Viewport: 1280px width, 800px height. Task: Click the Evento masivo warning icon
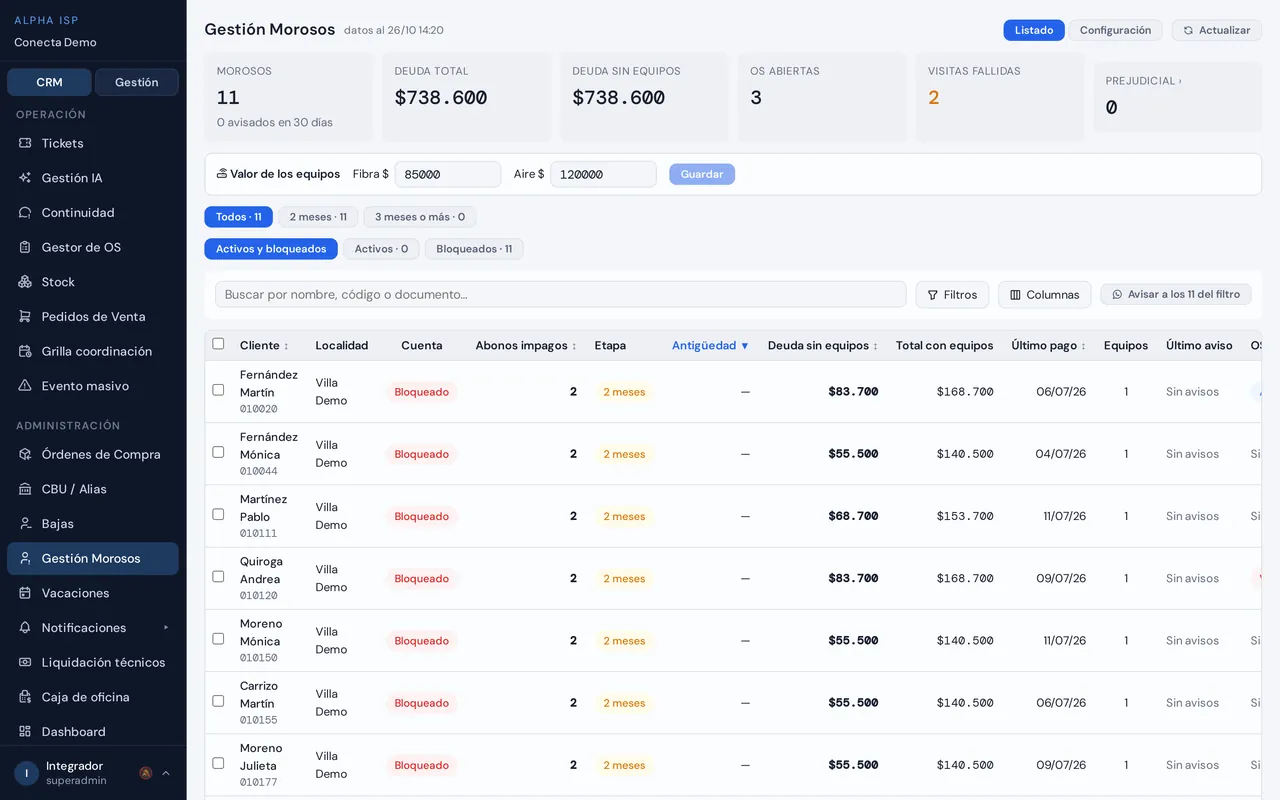(25, 386)
